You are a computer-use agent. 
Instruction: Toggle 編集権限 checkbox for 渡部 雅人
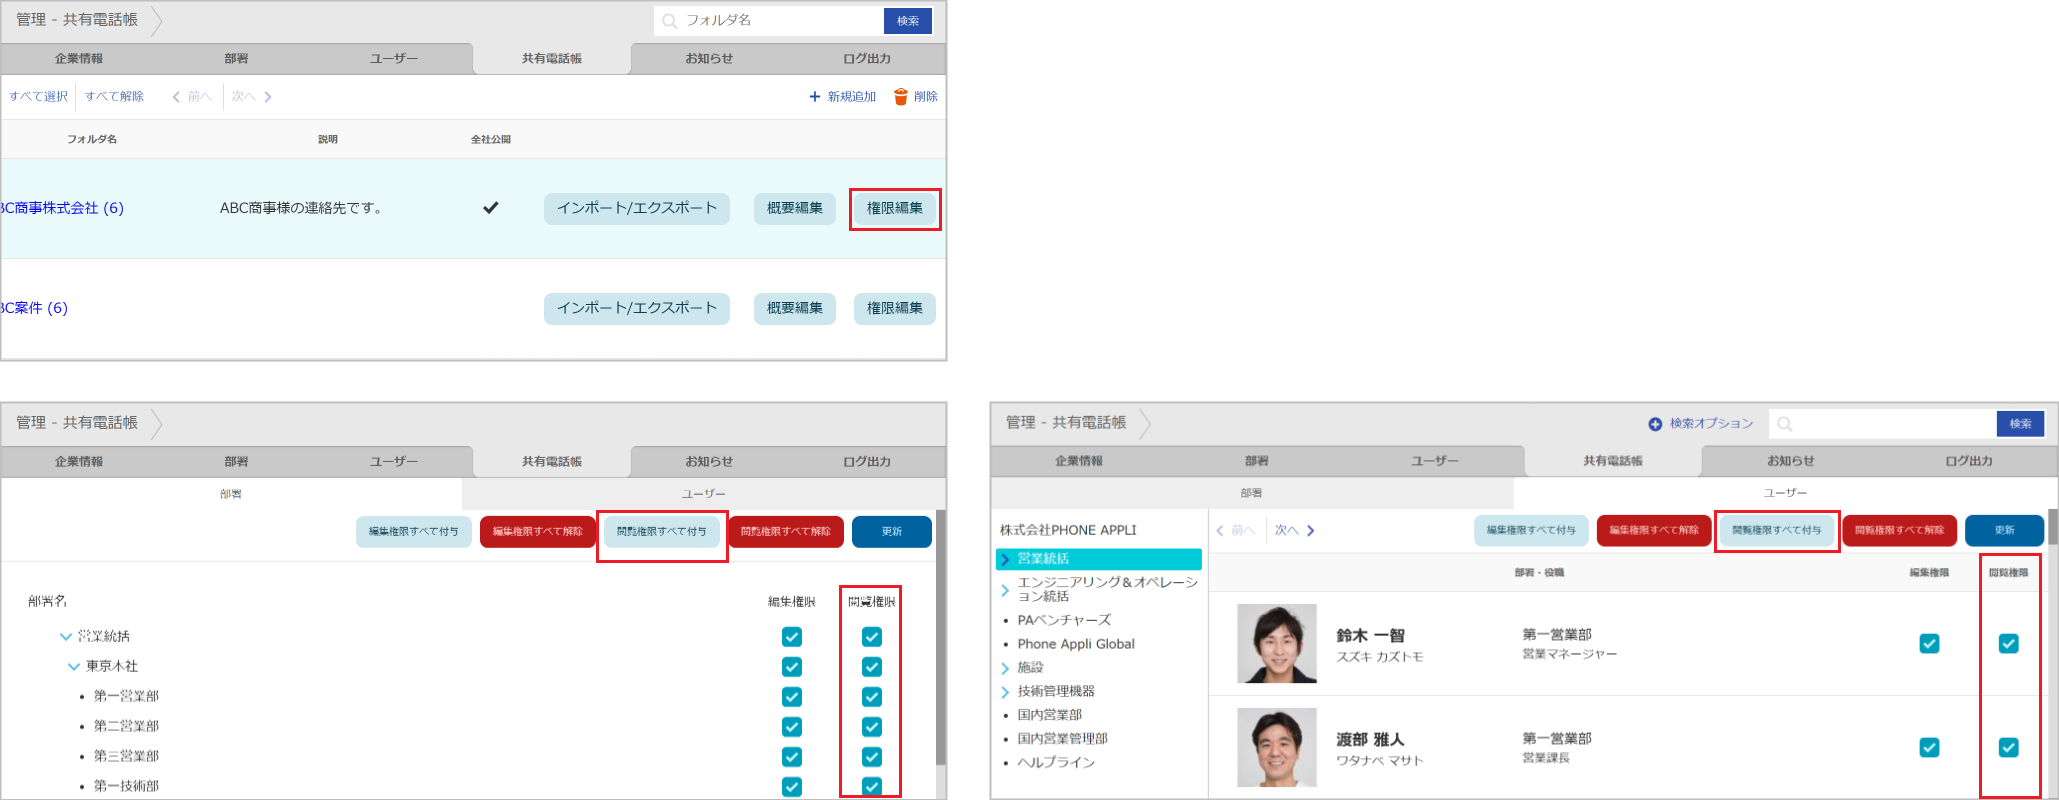click(x=1929, y=748)
